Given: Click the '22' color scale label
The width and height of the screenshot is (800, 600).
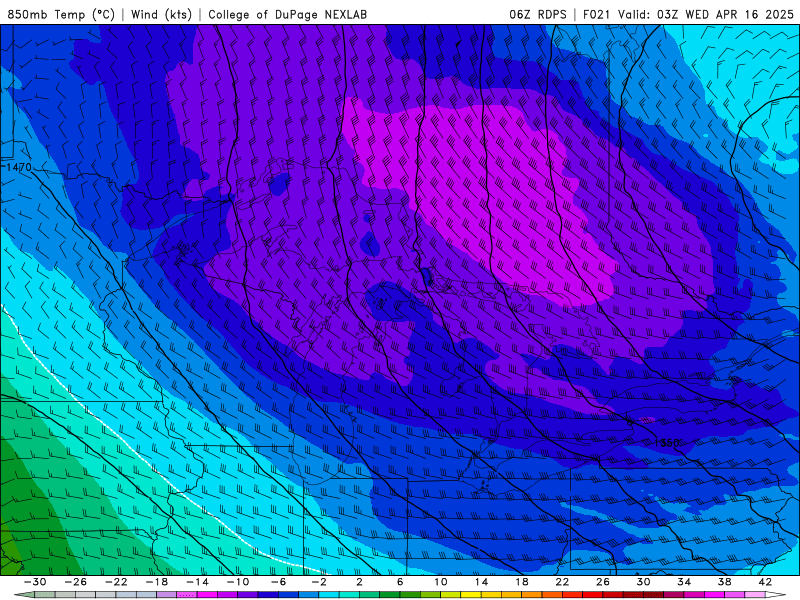Looking at the screenshot, I should tap(562, 582).
